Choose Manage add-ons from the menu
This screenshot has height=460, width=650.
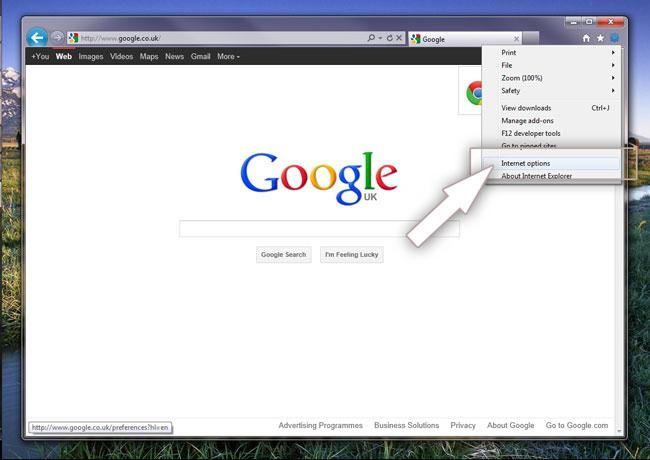pos(552,121)
